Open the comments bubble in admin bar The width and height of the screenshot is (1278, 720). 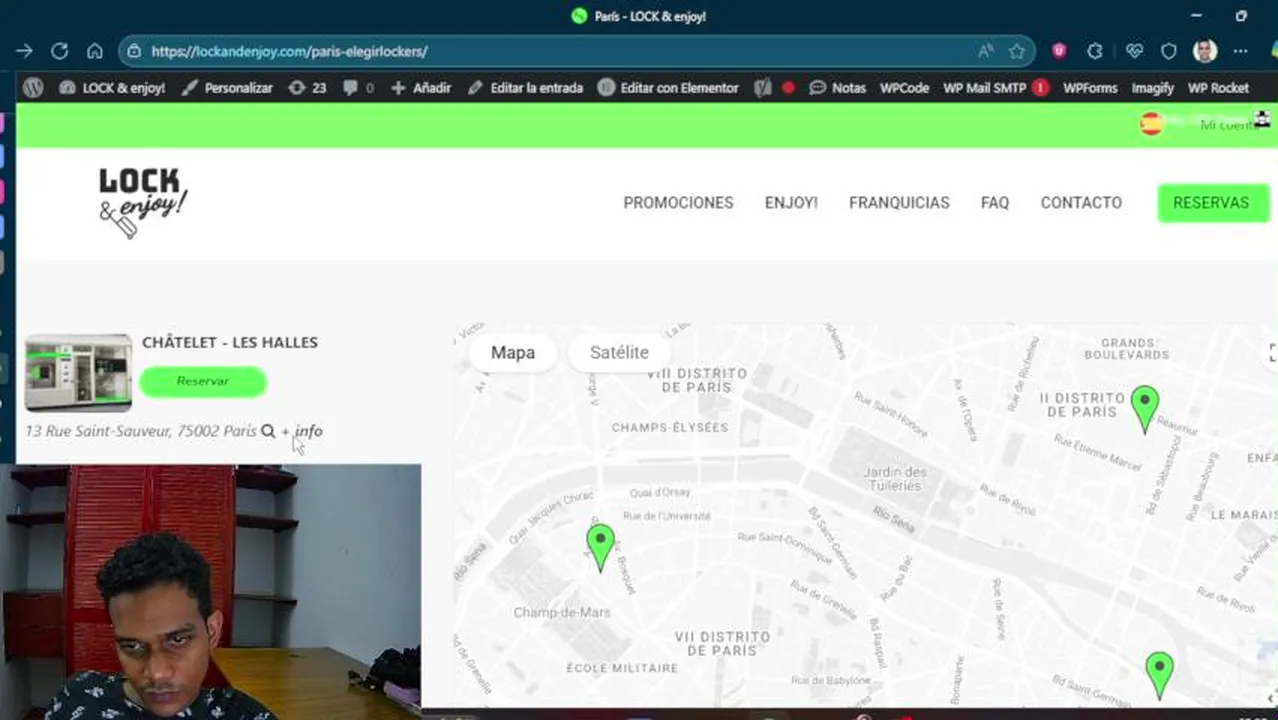tap(358, 88)
